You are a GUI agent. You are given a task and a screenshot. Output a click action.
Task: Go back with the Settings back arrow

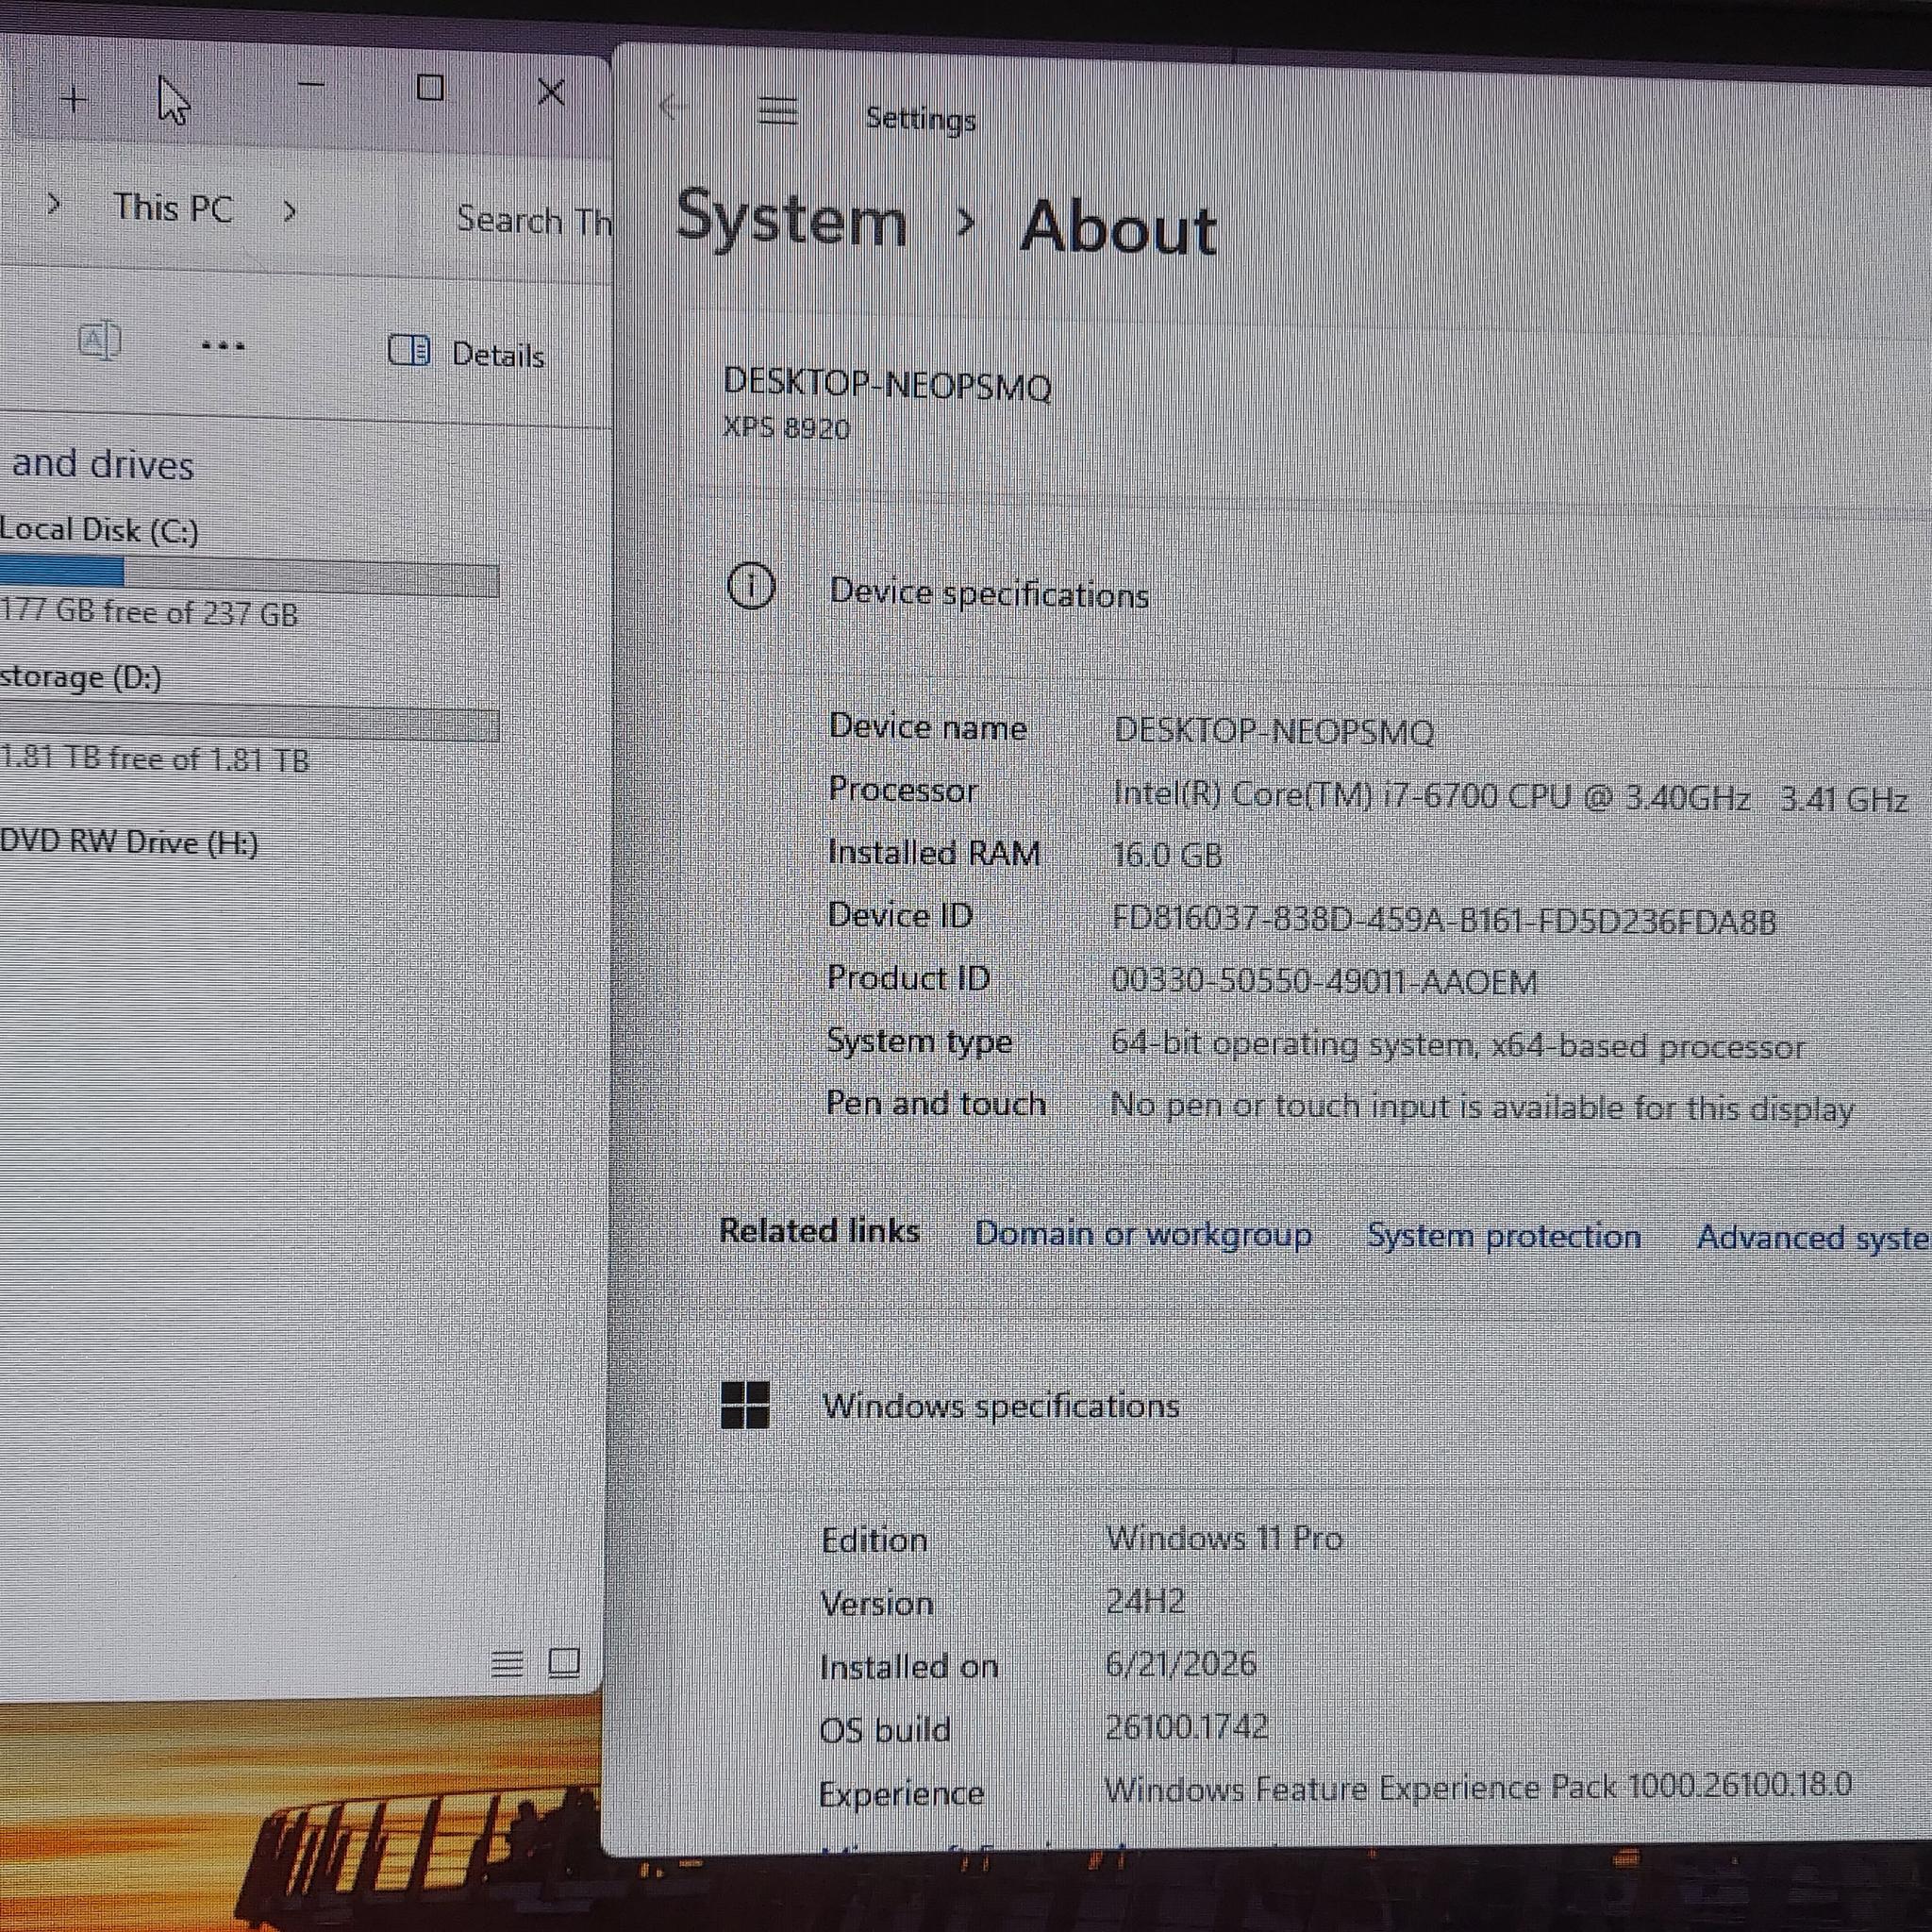click(x=674, y=107)
